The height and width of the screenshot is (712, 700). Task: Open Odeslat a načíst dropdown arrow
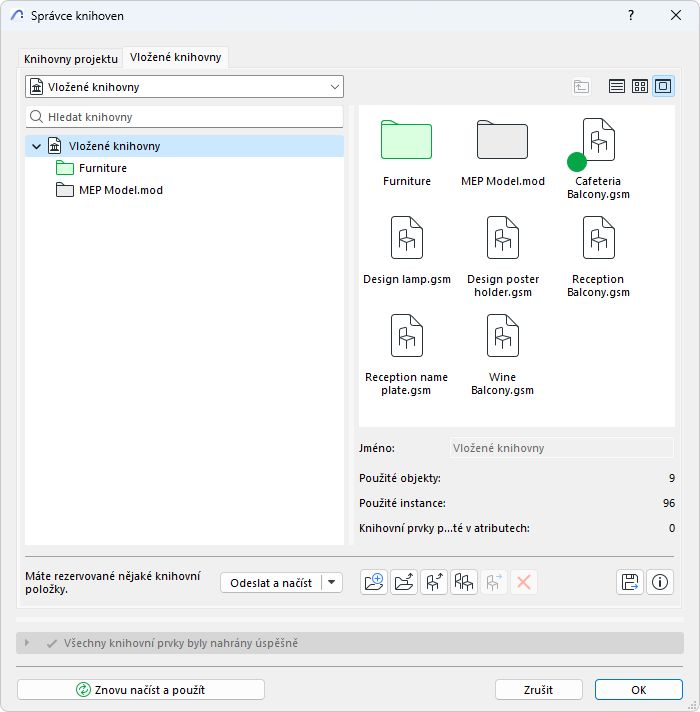332,583
